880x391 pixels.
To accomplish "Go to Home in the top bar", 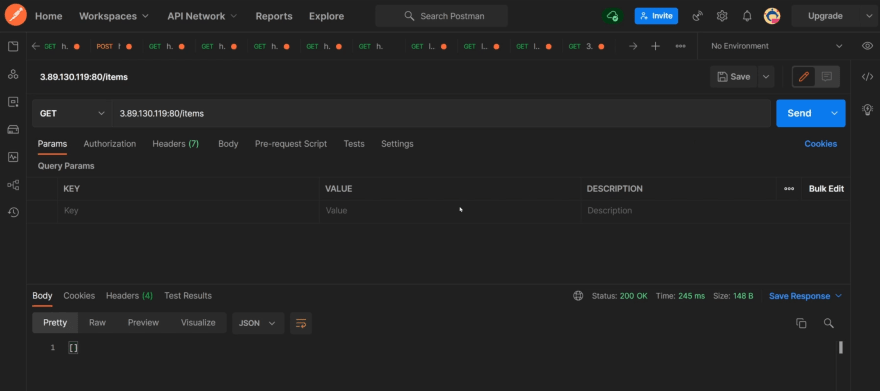I will [49, 16].
